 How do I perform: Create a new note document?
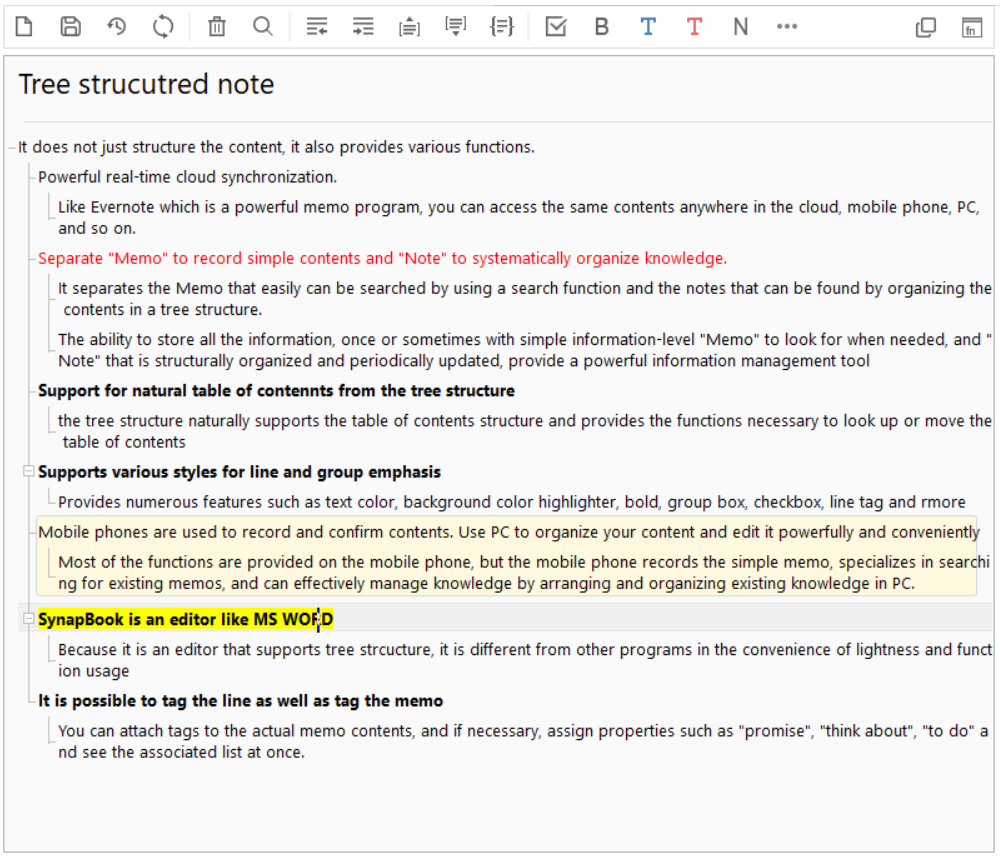(x=24, y=27)
